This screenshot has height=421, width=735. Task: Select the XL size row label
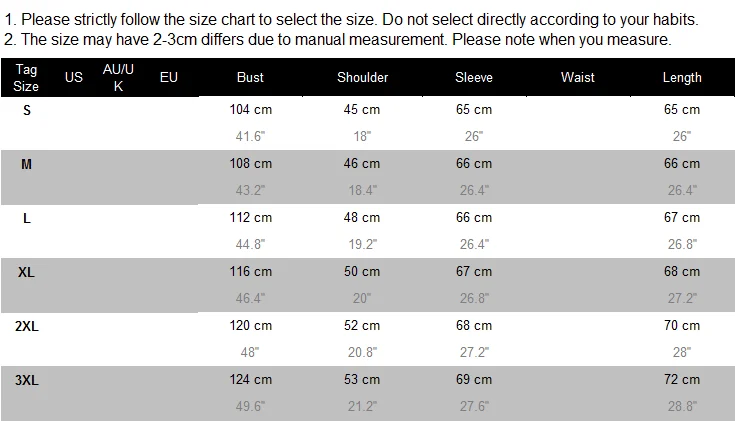pos(26,272)
